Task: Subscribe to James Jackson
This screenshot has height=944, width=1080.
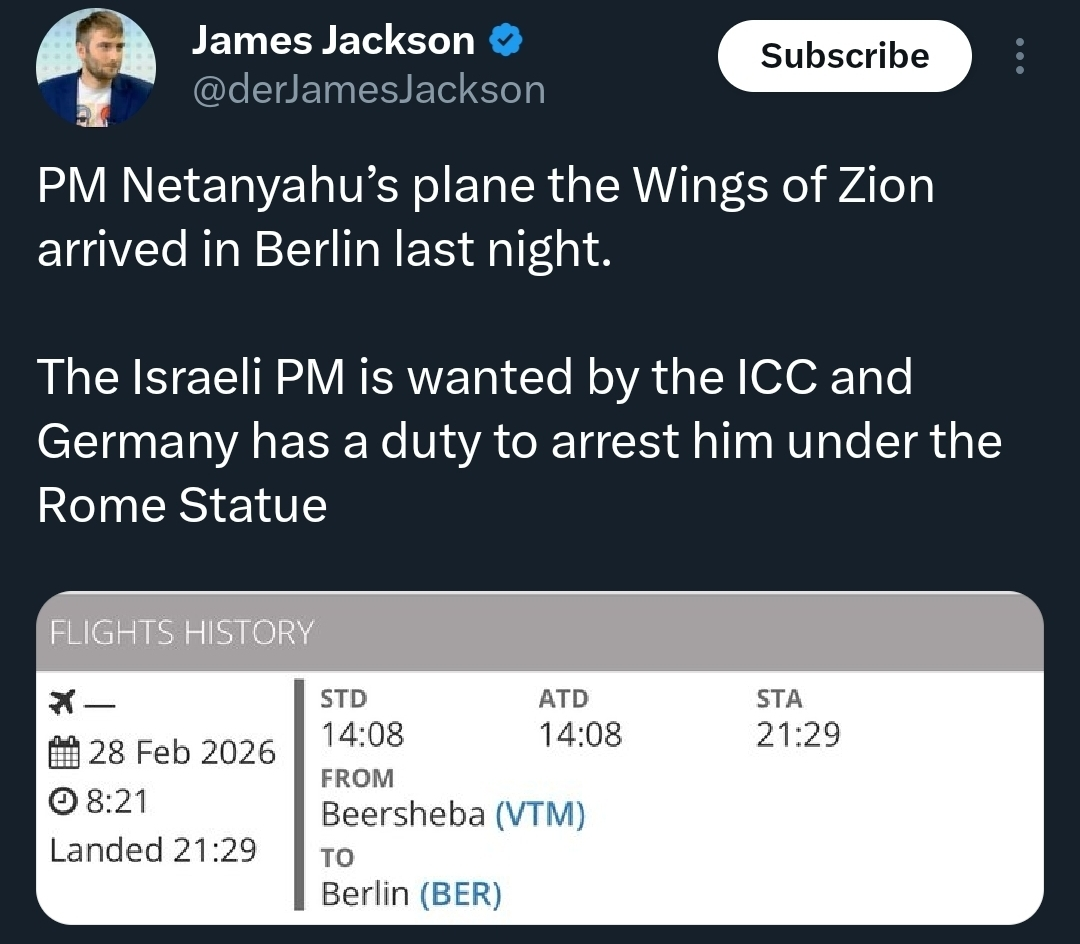Action: [x=844, y=56]
